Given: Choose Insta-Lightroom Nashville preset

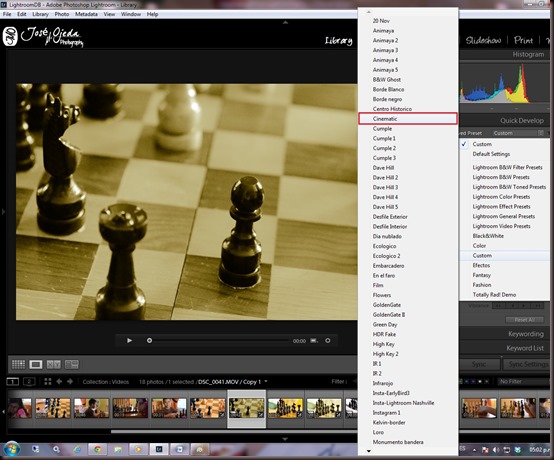Looking at the screenshot, I should tap(408, 403).
